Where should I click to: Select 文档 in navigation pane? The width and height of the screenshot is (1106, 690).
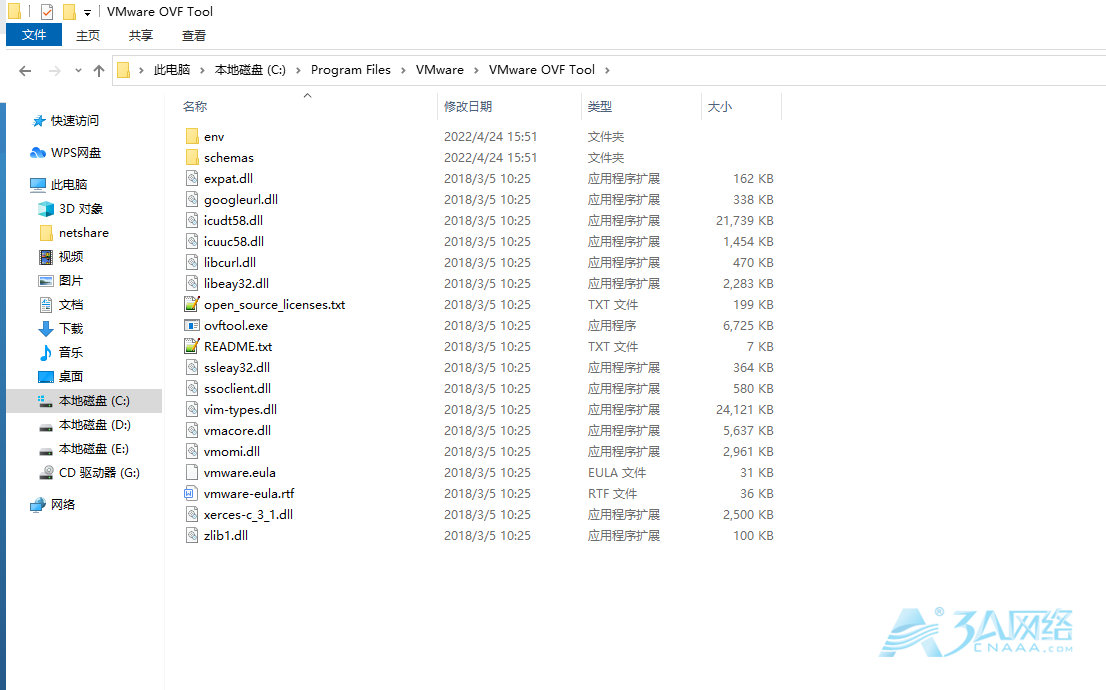71,305
